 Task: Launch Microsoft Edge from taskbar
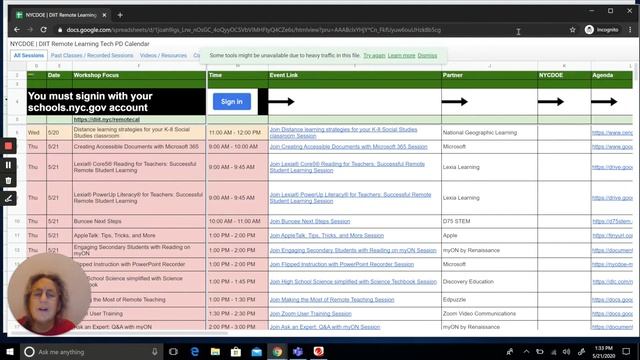pyautogui.click(x=194, y=351)
